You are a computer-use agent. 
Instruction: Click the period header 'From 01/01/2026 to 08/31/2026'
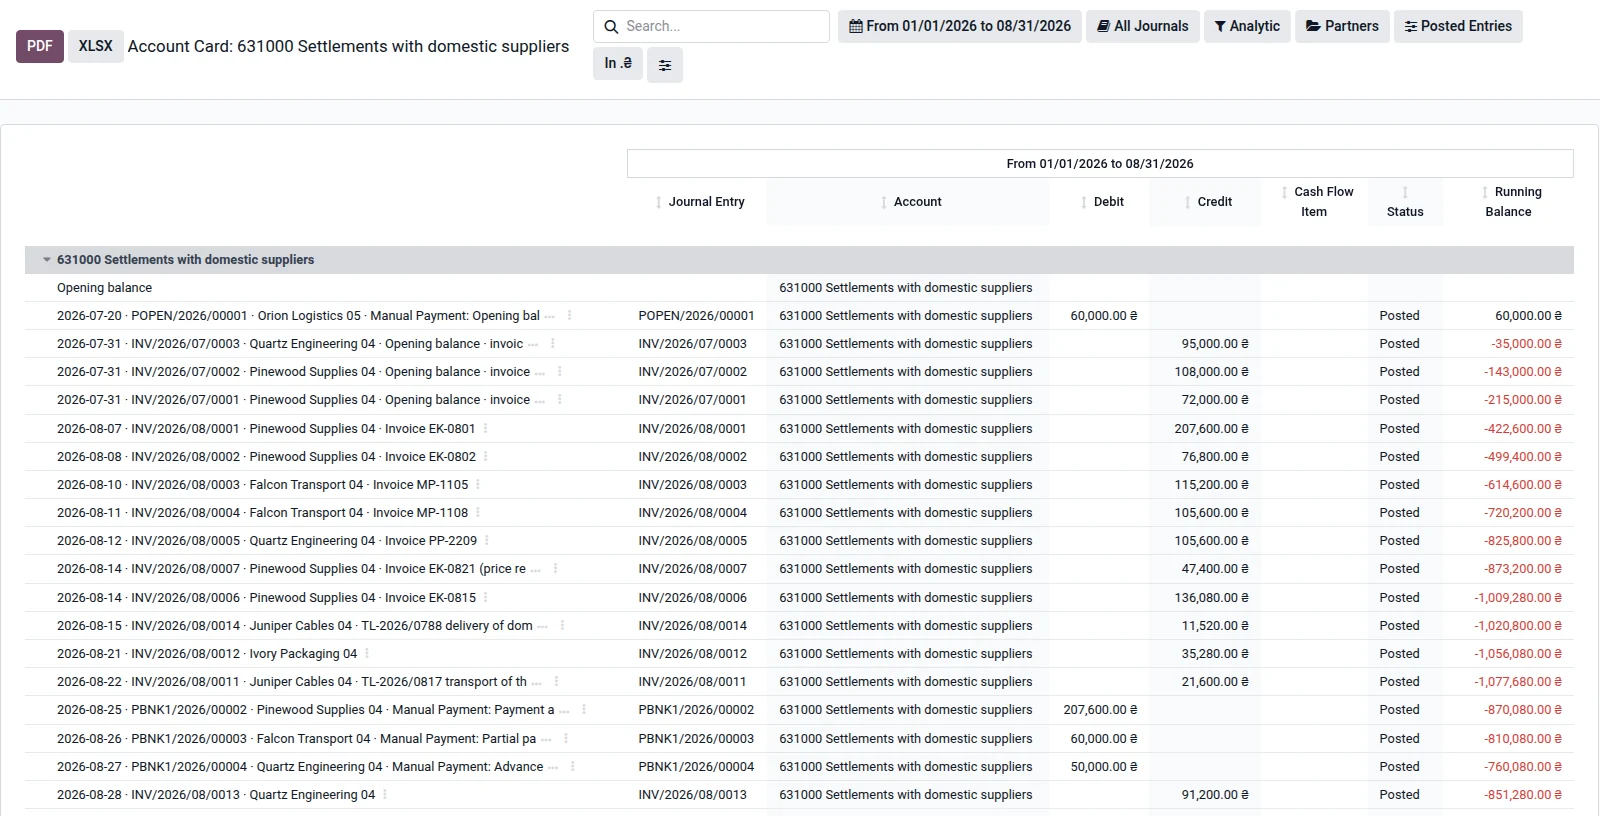pos(1100,164)
